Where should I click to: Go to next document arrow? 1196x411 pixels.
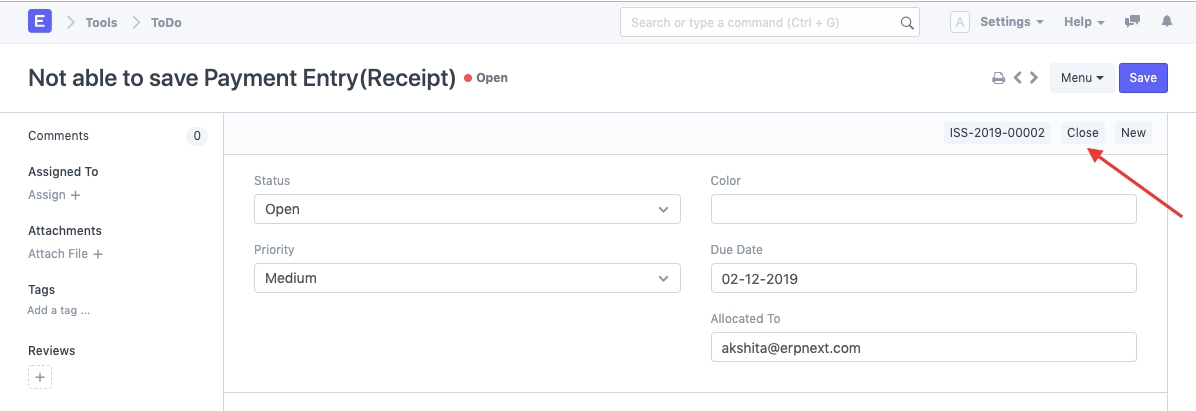(x=1034, y=78)
